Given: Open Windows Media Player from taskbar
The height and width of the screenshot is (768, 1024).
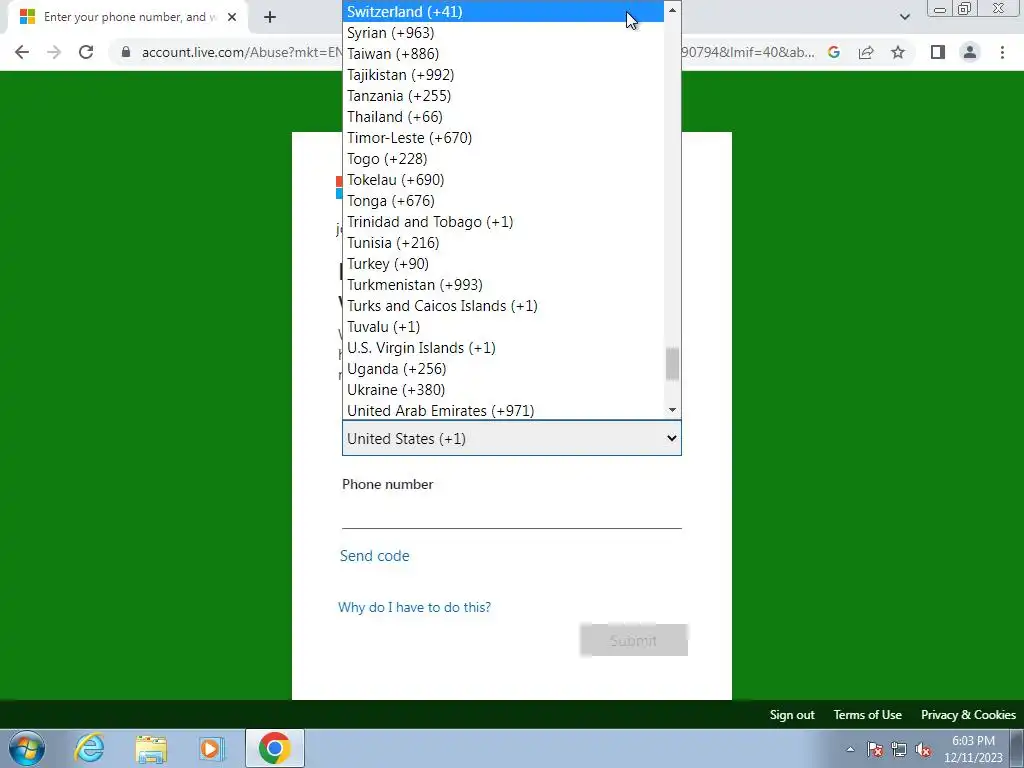Looking at the screenshot, I should tap(212, 748).
